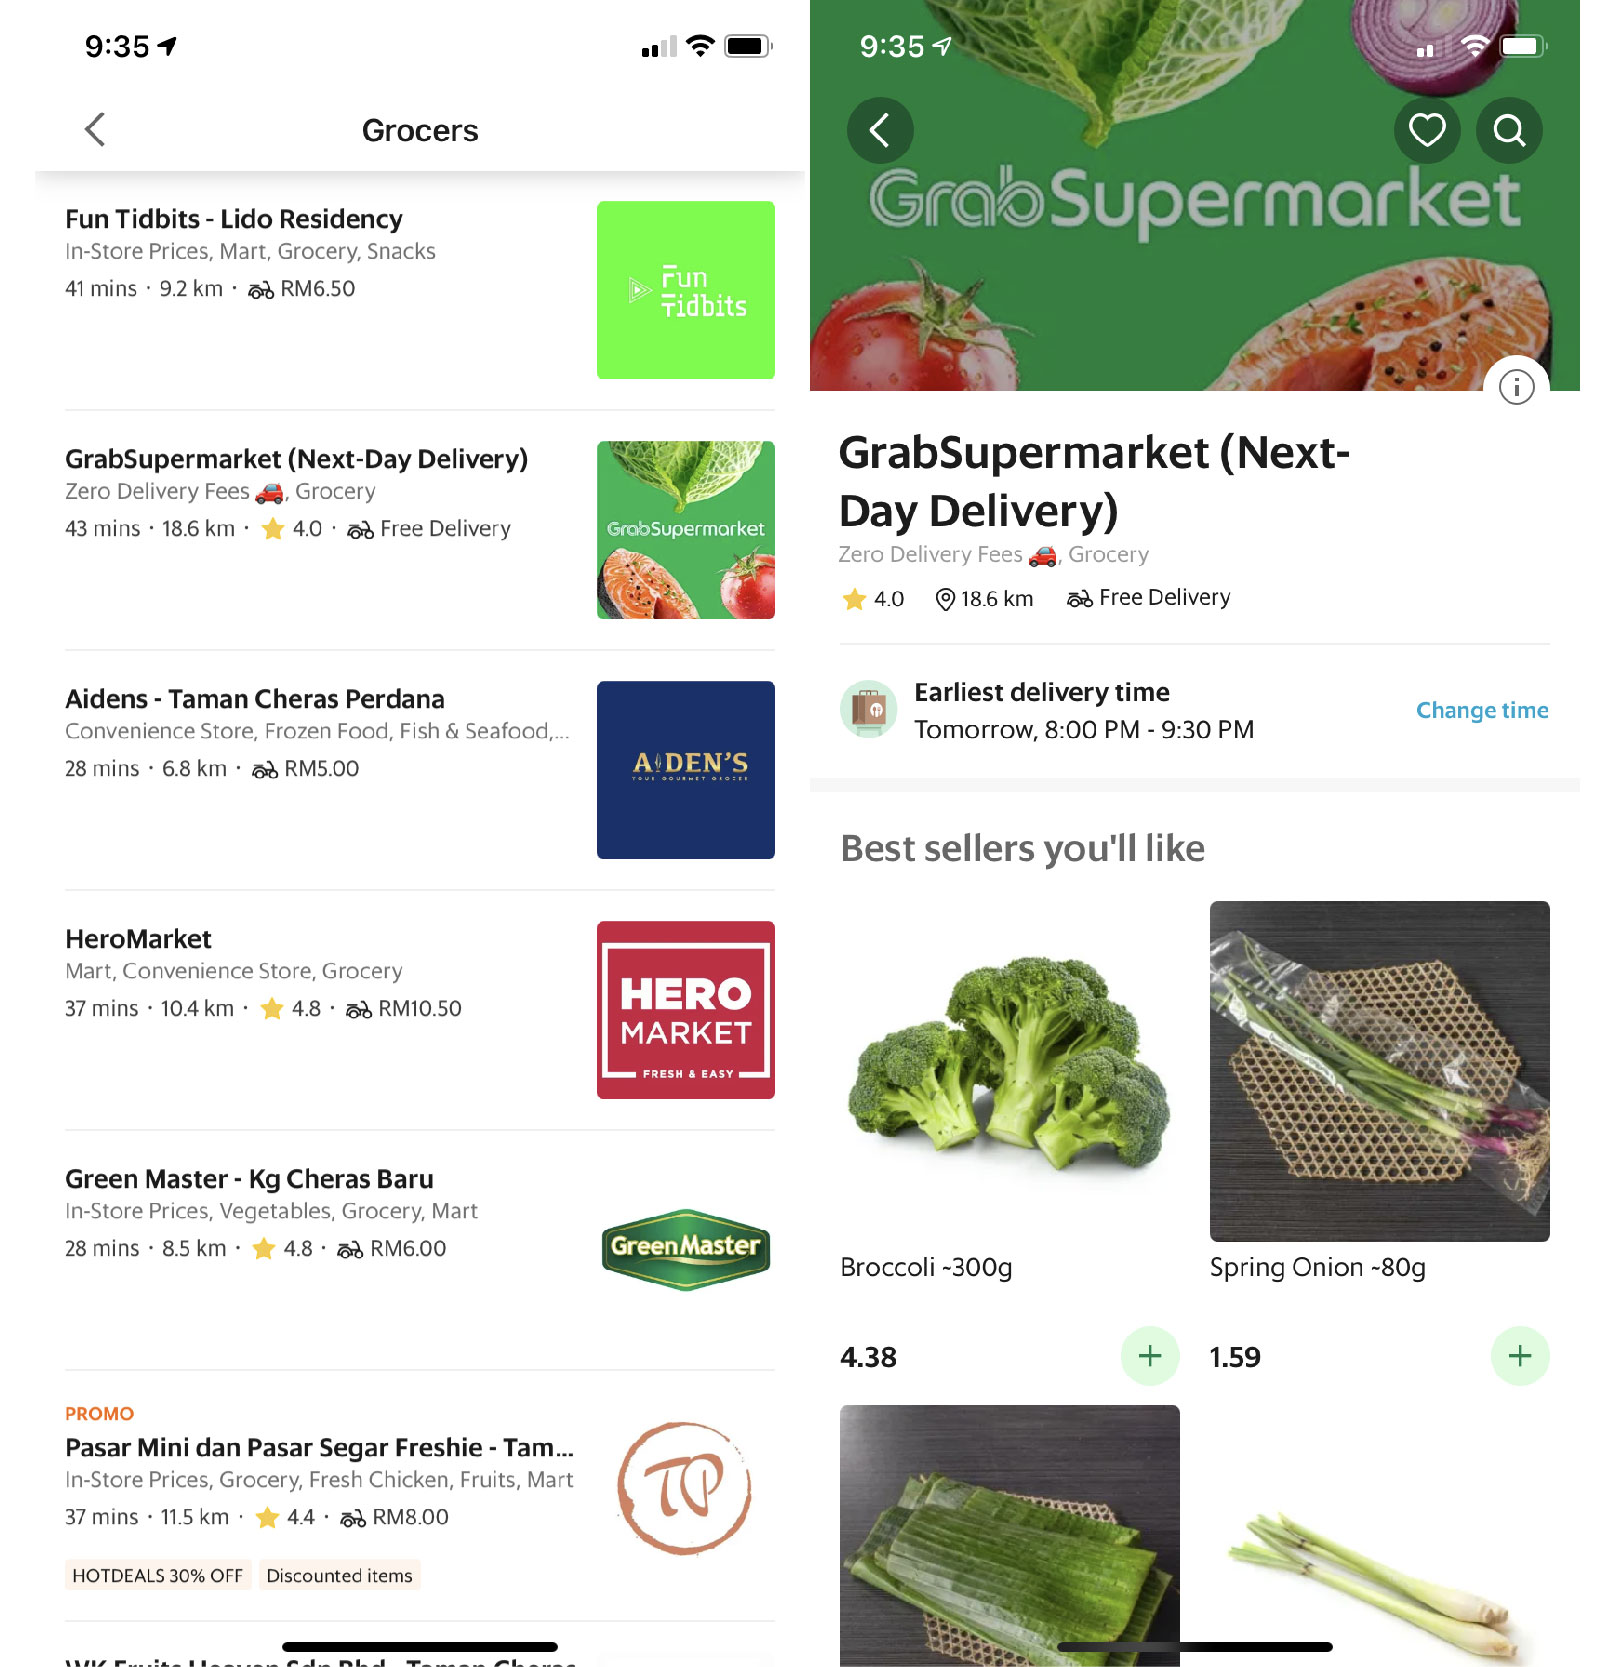Tap the Earliest delivery time bag icon

[x=869, y=710]
